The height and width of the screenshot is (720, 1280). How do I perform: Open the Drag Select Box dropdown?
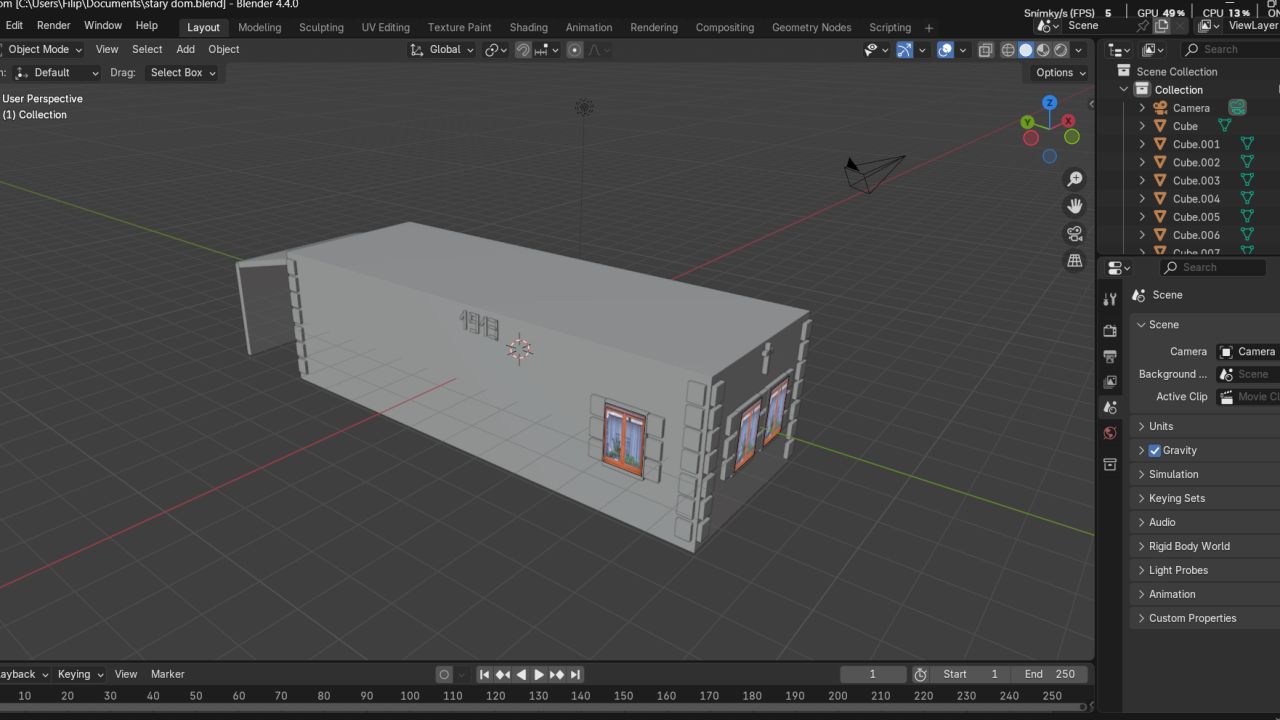click(x=182, y=72)
